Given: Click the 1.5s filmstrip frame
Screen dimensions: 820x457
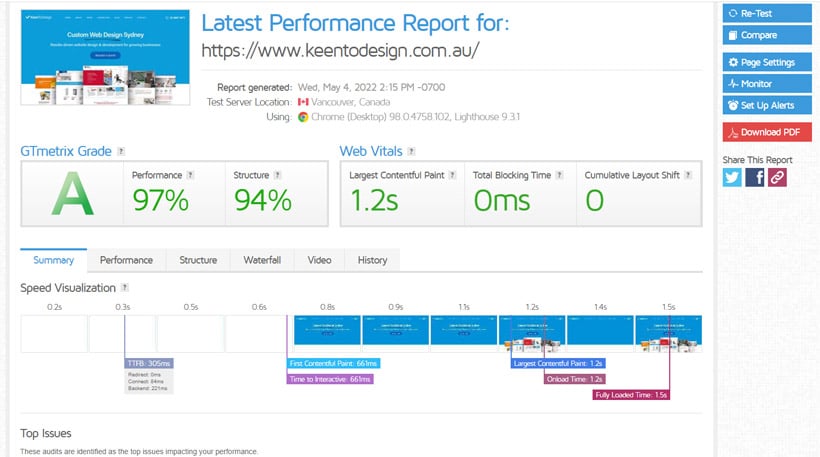Looking at the screenshot, I should tap(668, 333).
